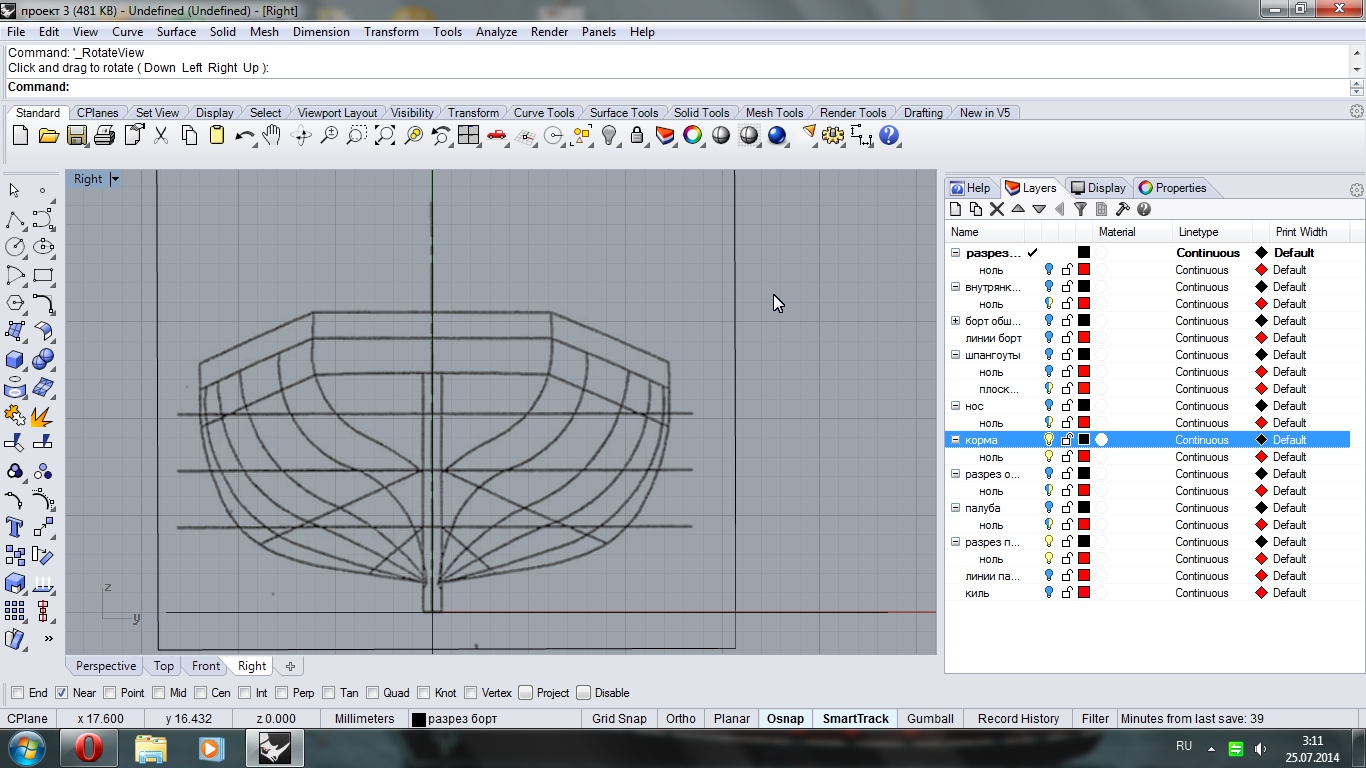The width and height of the screenshot is (1366, 768).
Task: Click the Lock objects padlock icon
Action: click(637, 136)
